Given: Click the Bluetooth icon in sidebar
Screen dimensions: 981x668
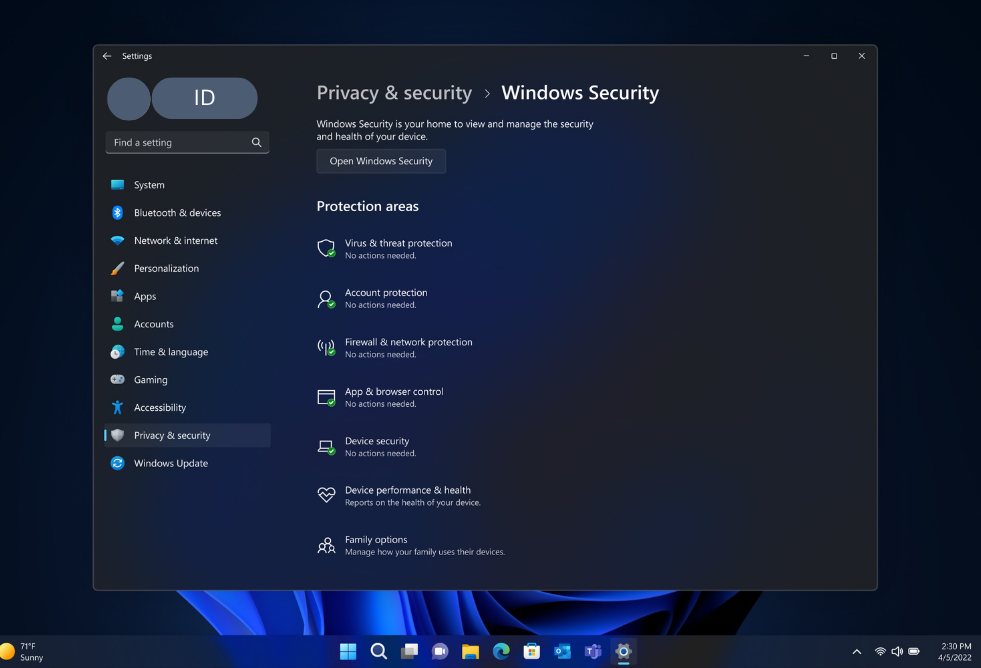Looking at the screenshot, I should pos(117,213).
